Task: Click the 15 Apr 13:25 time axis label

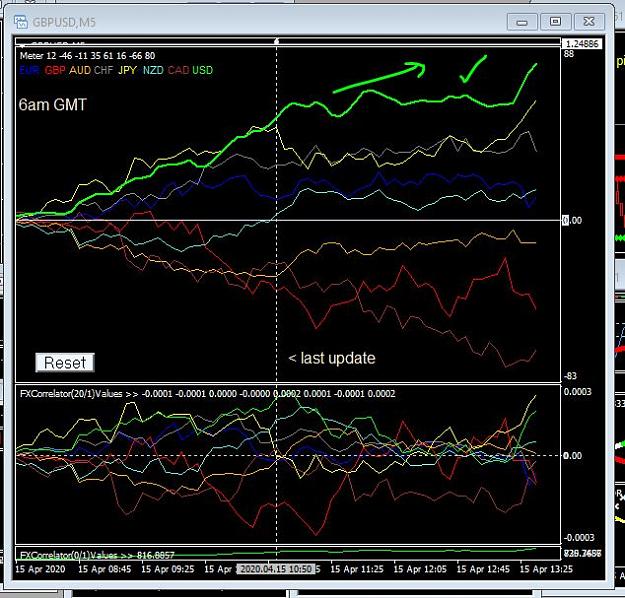Action: [546, 569]
